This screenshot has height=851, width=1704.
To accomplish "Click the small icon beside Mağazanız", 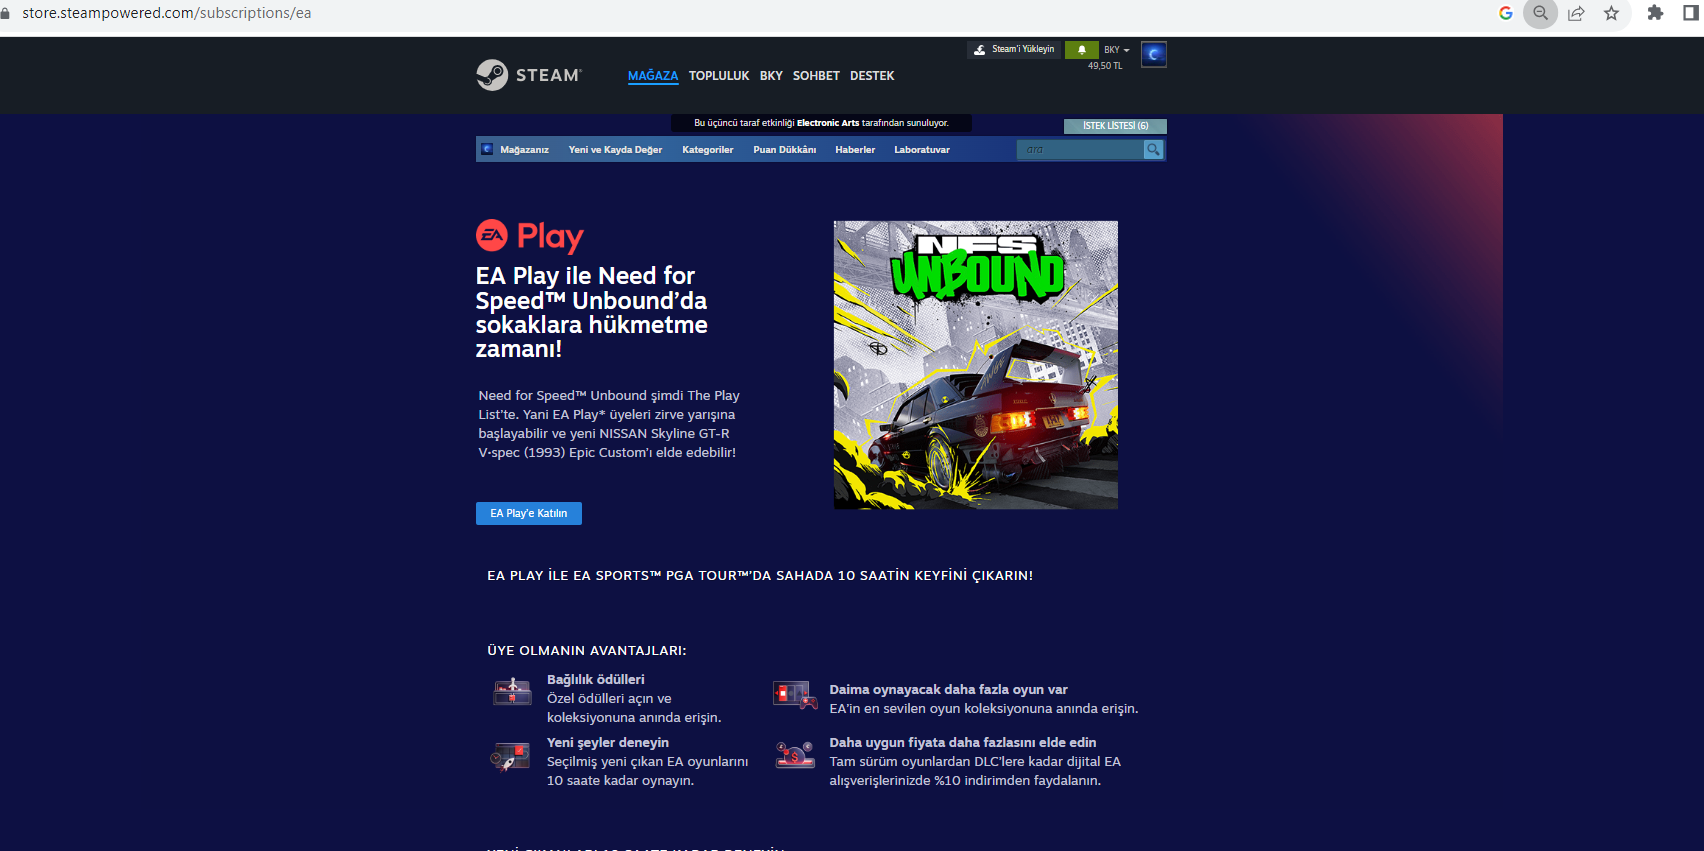I will tap(487, 149).
